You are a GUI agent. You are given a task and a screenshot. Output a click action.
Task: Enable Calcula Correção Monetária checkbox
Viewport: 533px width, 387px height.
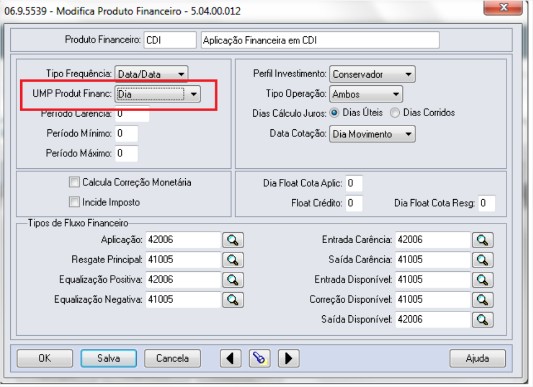[74, 182]
